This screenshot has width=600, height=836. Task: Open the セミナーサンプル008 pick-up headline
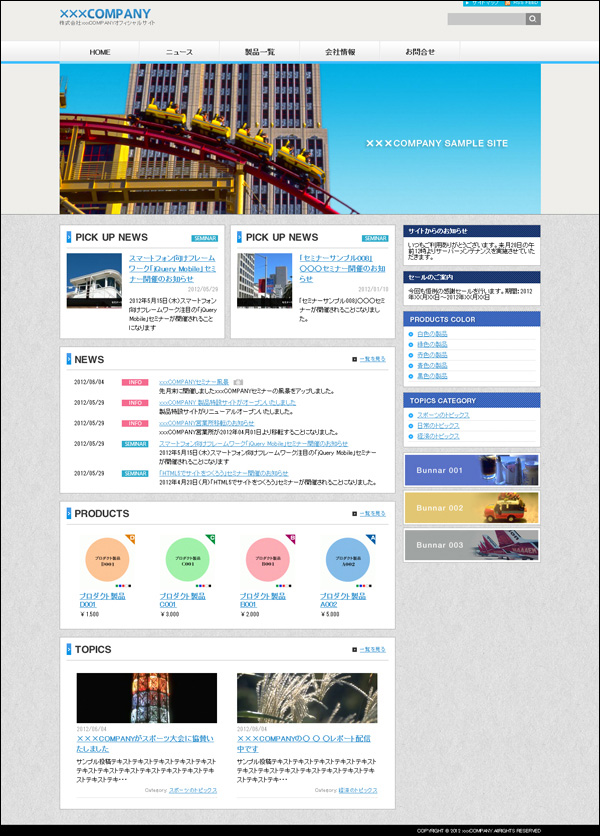coord(342,268)
